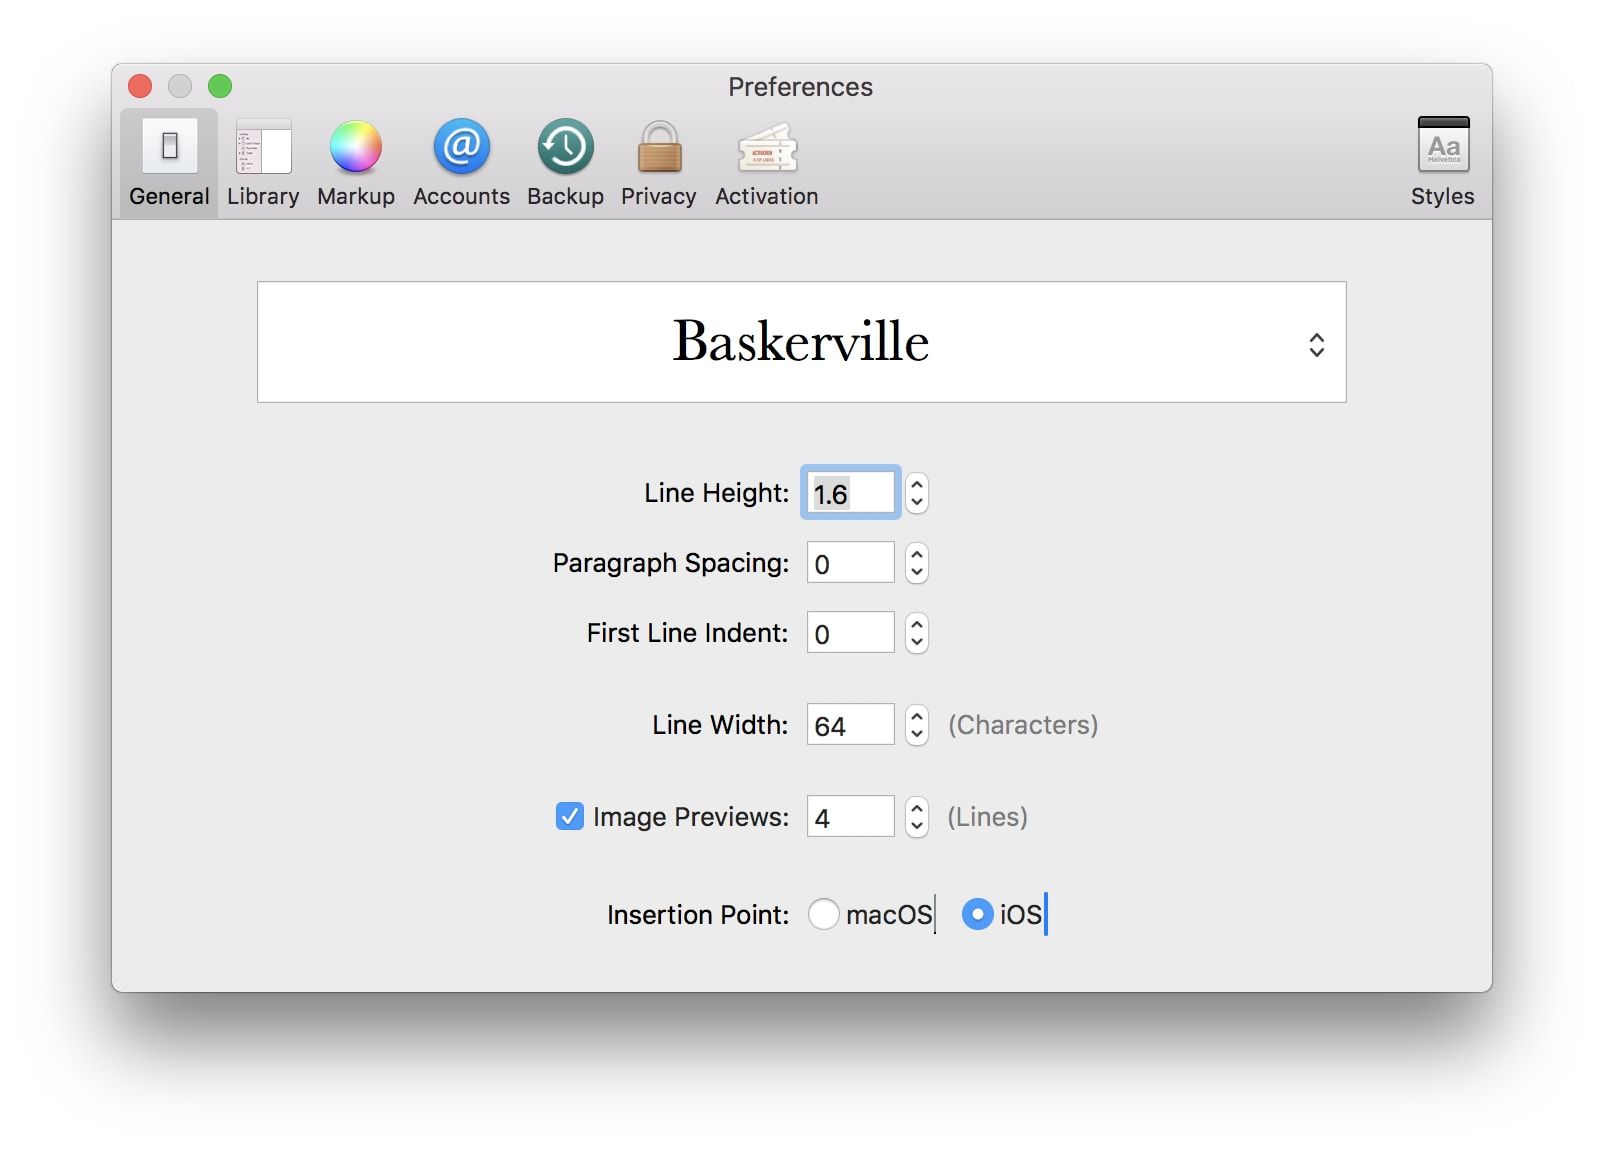Open the Activation ticket pane
This screenshot has height=1152, width=1604.
tap(766, 163)
